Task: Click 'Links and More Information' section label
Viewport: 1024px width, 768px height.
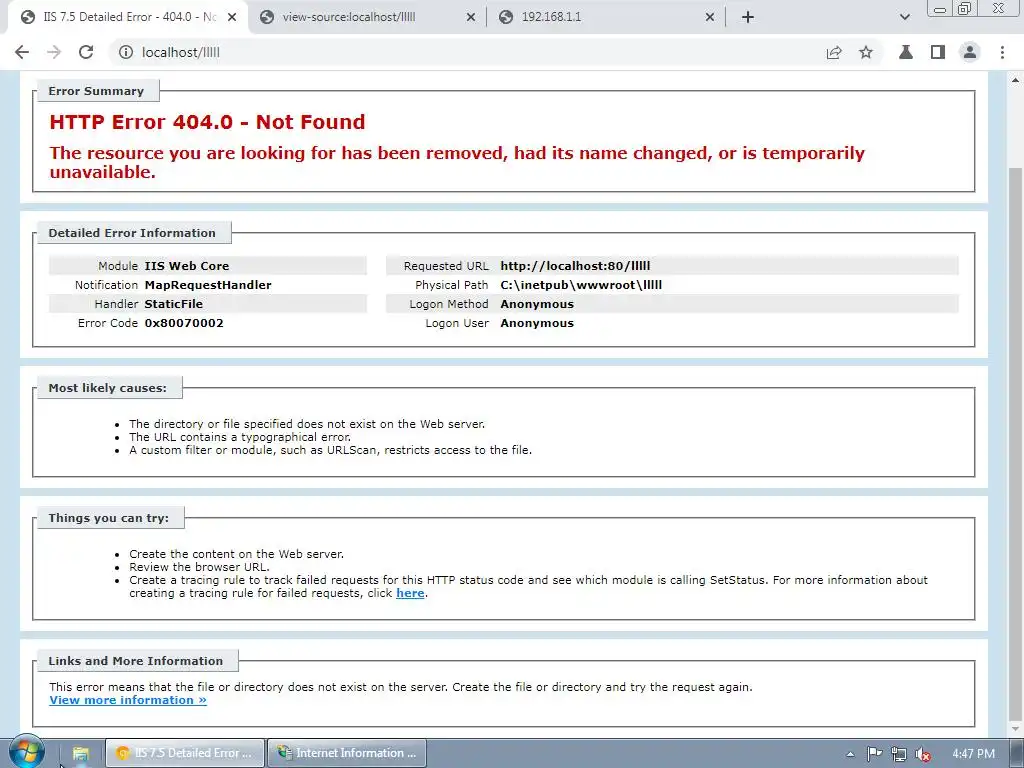Action: (136, 661)
